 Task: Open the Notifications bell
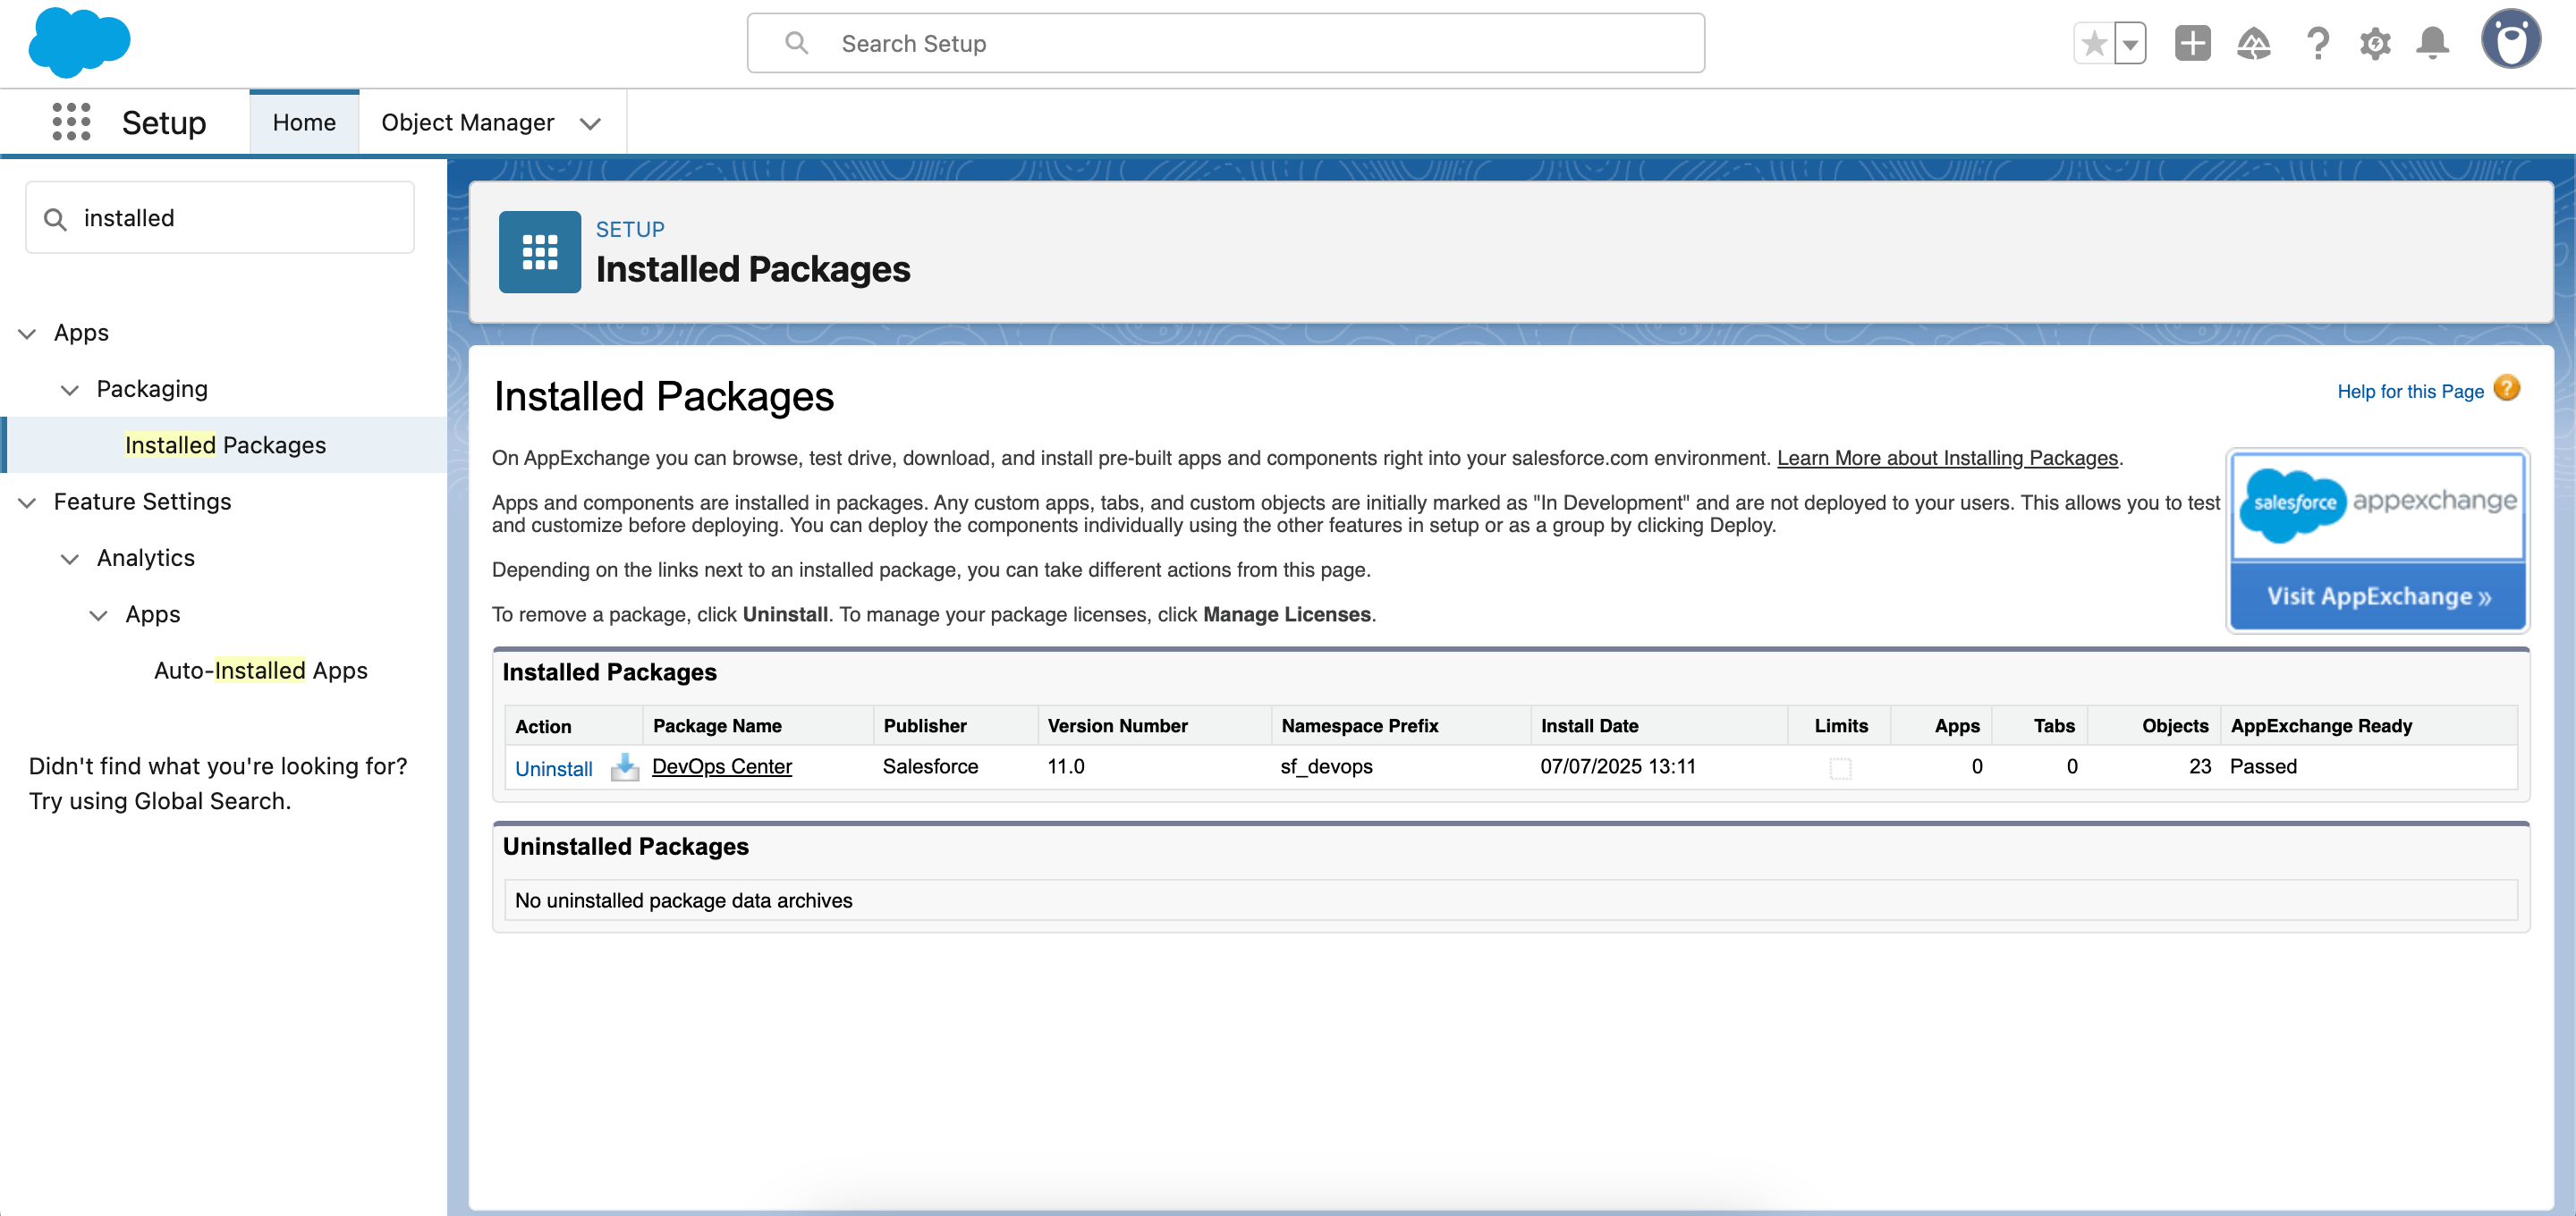(2432, 44)
